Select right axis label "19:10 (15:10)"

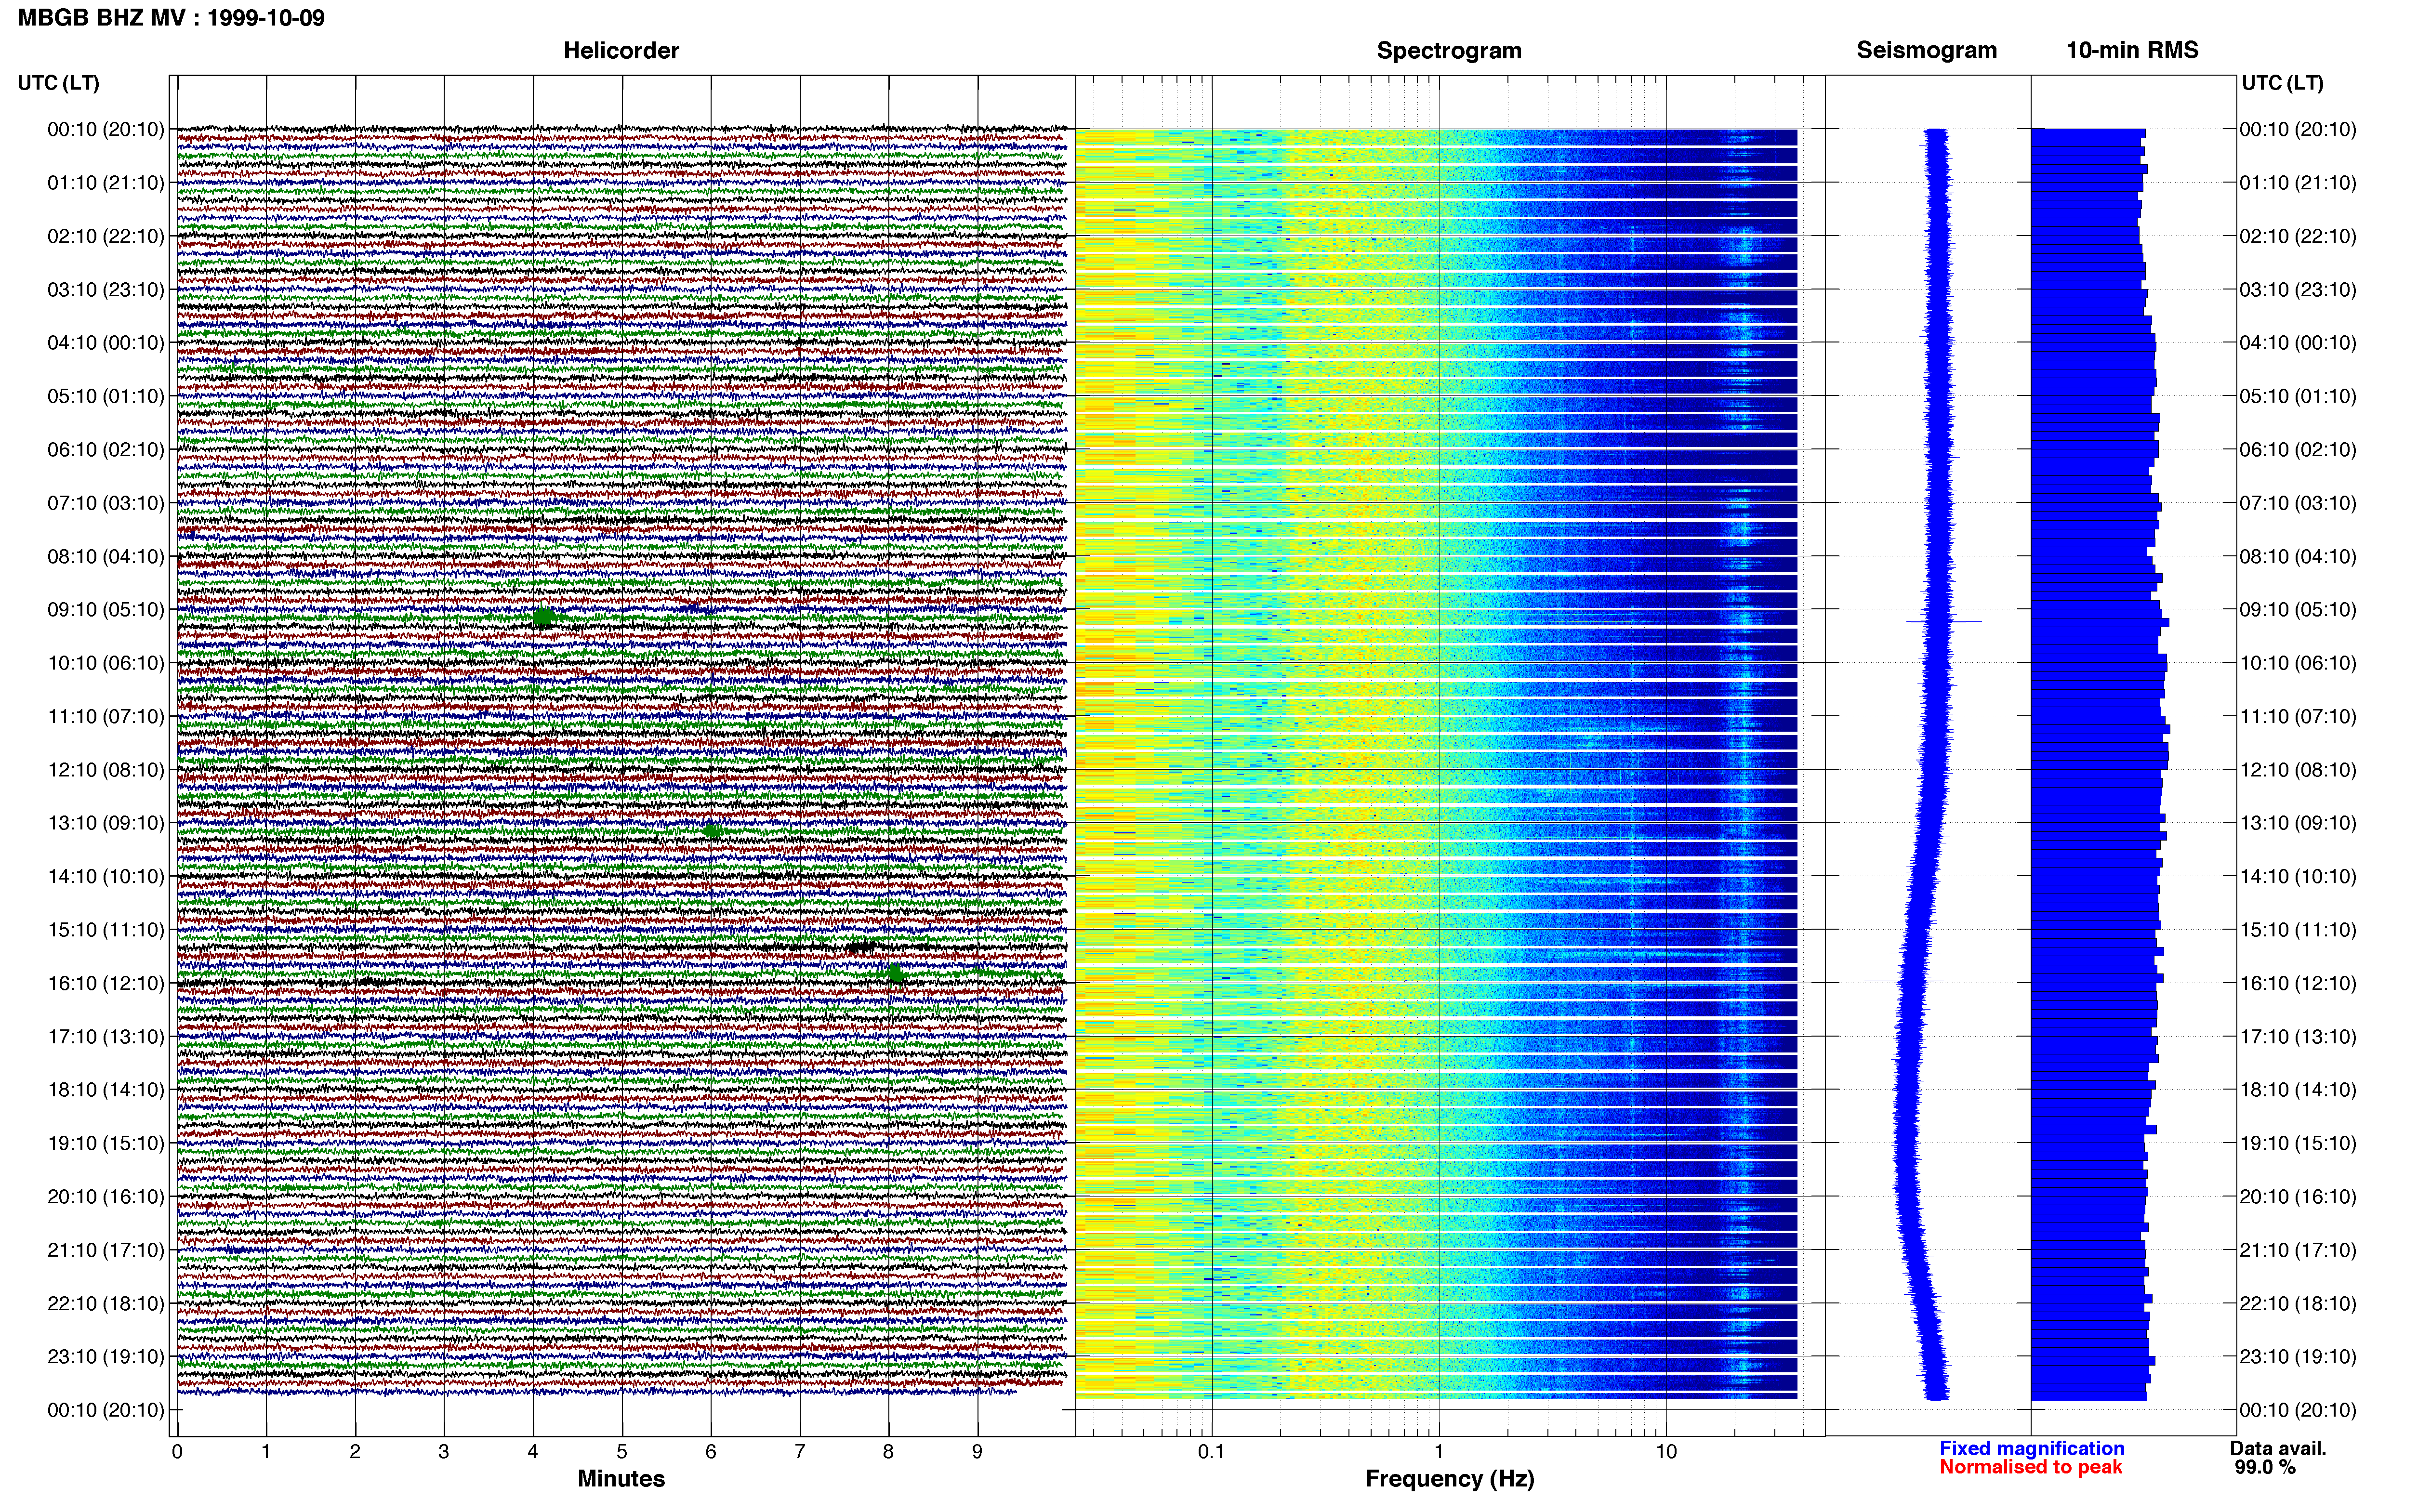pos(2298,1142)
